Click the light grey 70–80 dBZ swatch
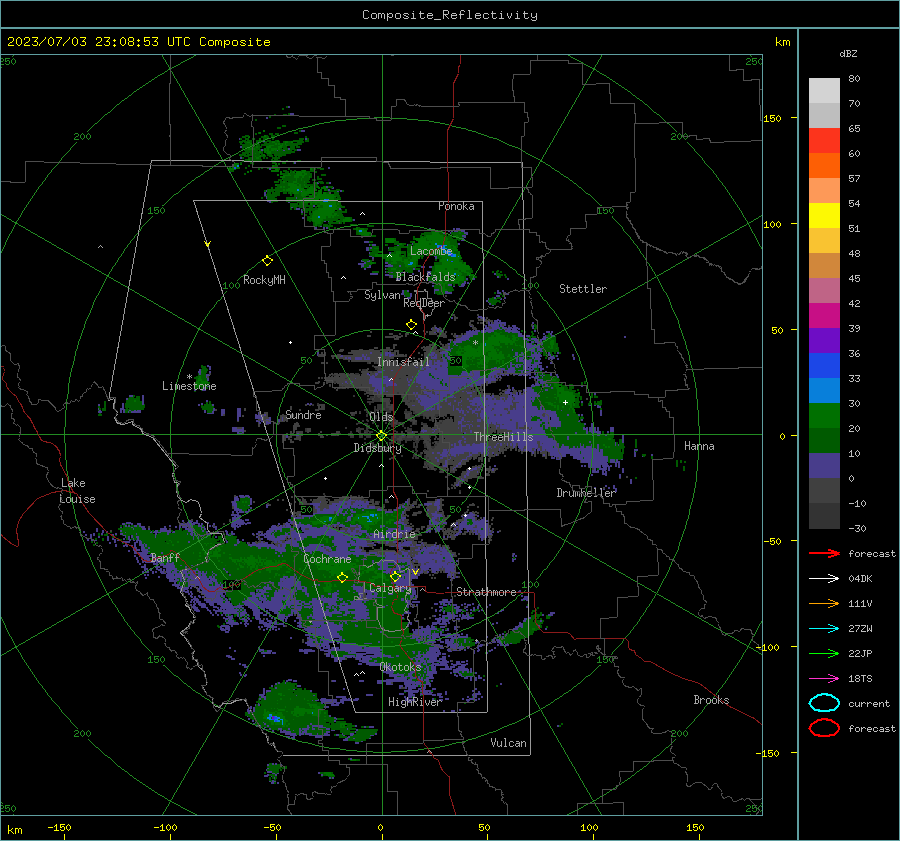Image resolution: width=900 pixels, height=841 pixels. click(x=824, y=91)
